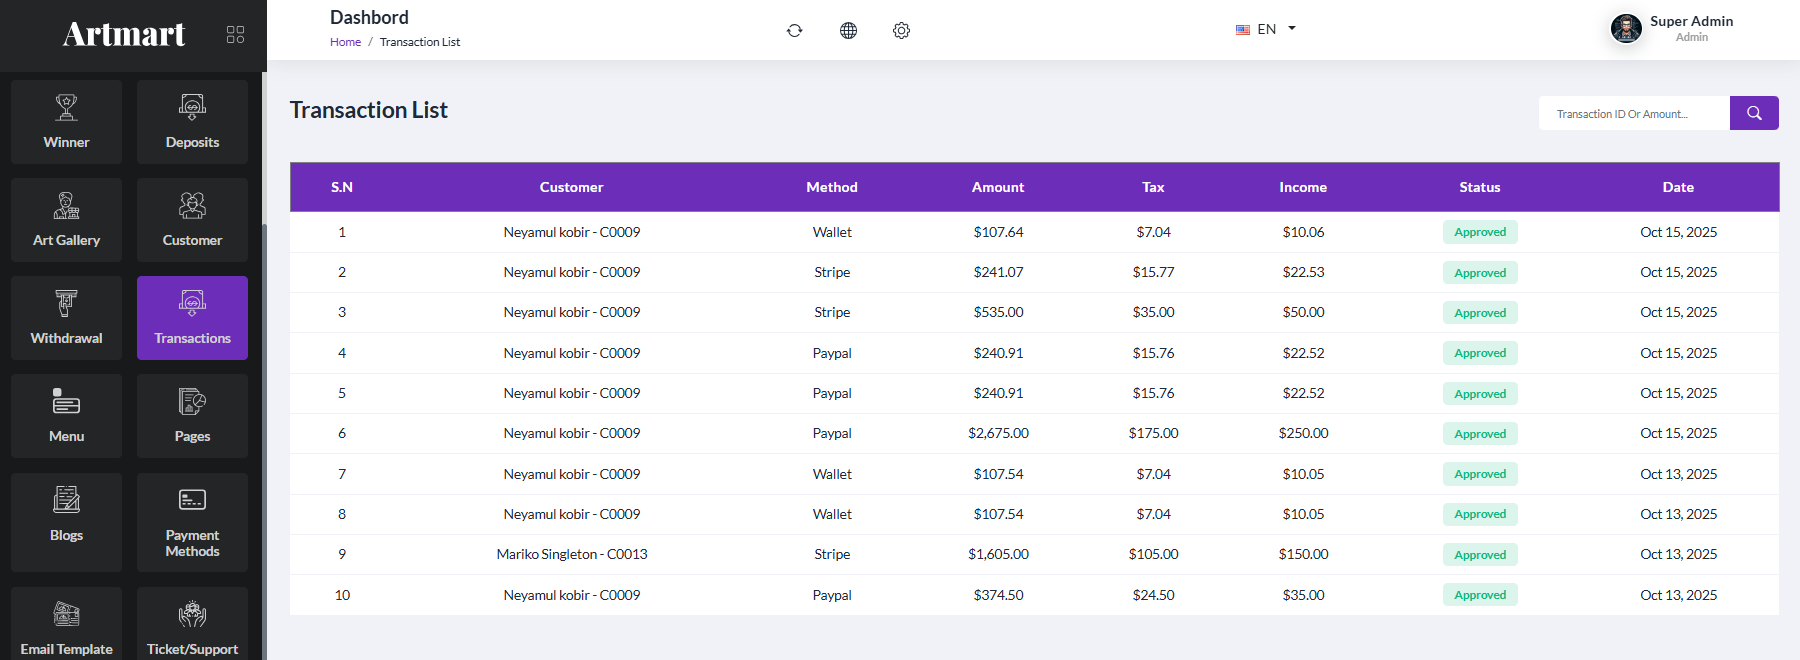
Task: Open the Customer section
Action: [192, 220]
